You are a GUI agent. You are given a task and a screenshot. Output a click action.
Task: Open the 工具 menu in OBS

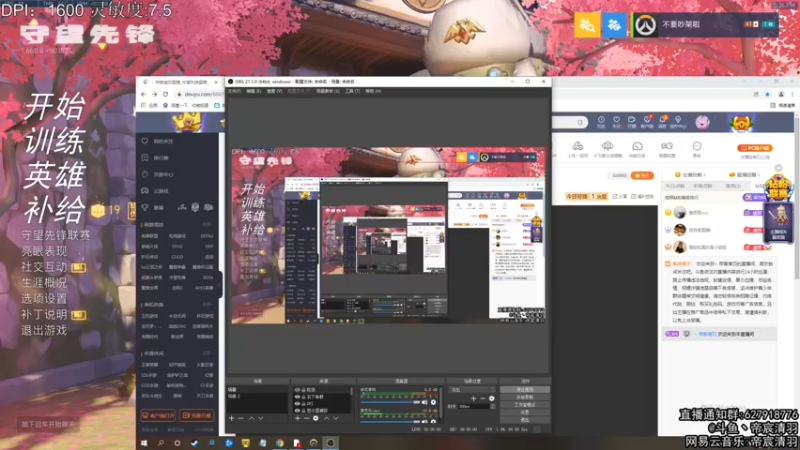[353, 91]
